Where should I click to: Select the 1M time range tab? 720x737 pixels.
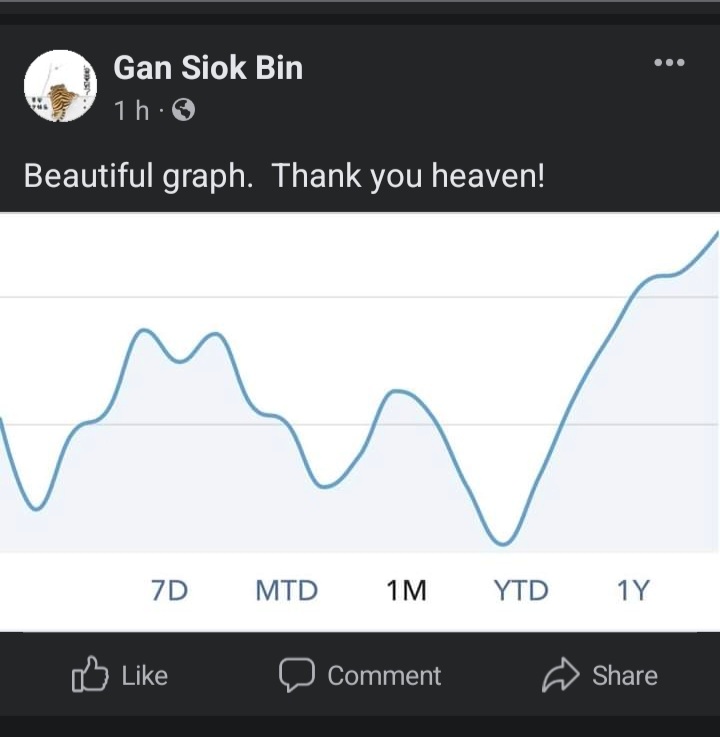(x=406, y=591)
